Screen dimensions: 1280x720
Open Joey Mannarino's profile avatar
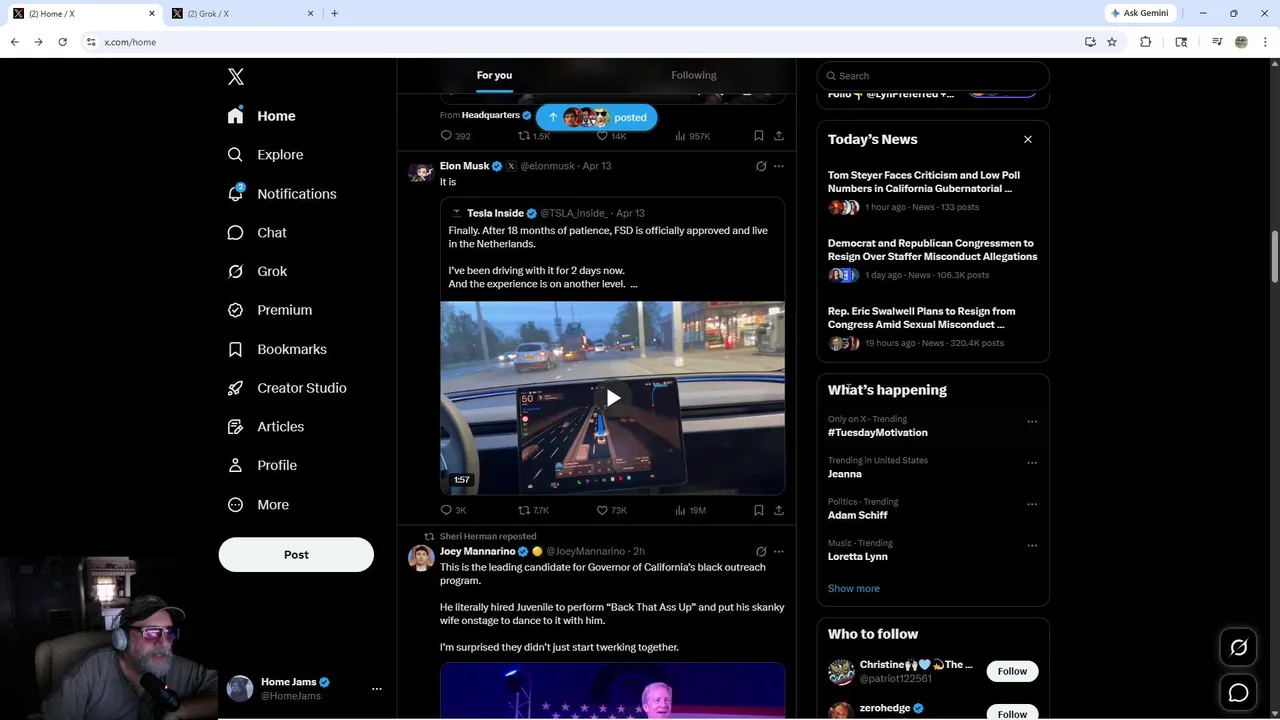421,557
